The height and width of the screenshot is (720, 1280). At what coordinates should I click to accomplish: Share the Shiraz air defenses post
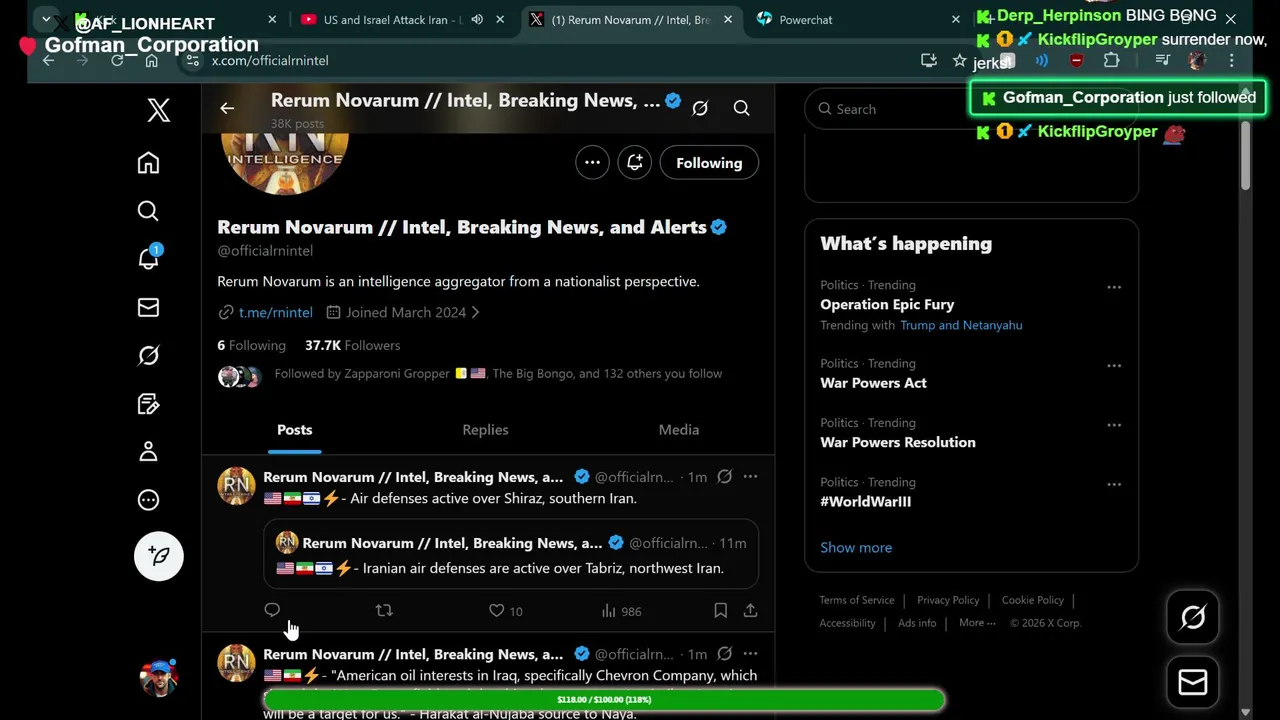pyautogui.click(x=750, y=610)
